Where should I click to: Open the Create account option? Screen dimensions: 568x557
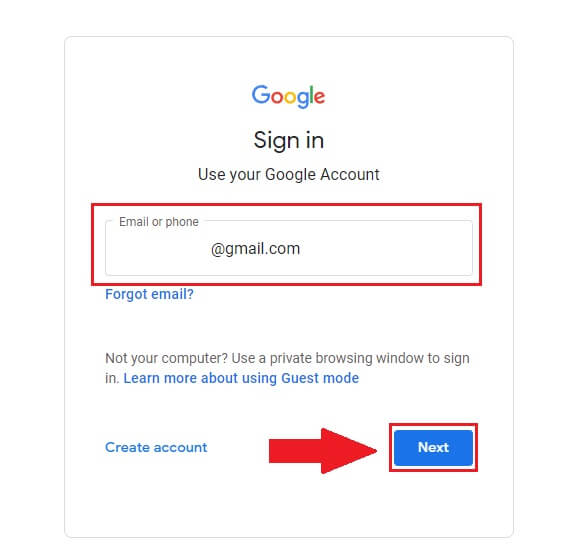[x=156, y=447]
